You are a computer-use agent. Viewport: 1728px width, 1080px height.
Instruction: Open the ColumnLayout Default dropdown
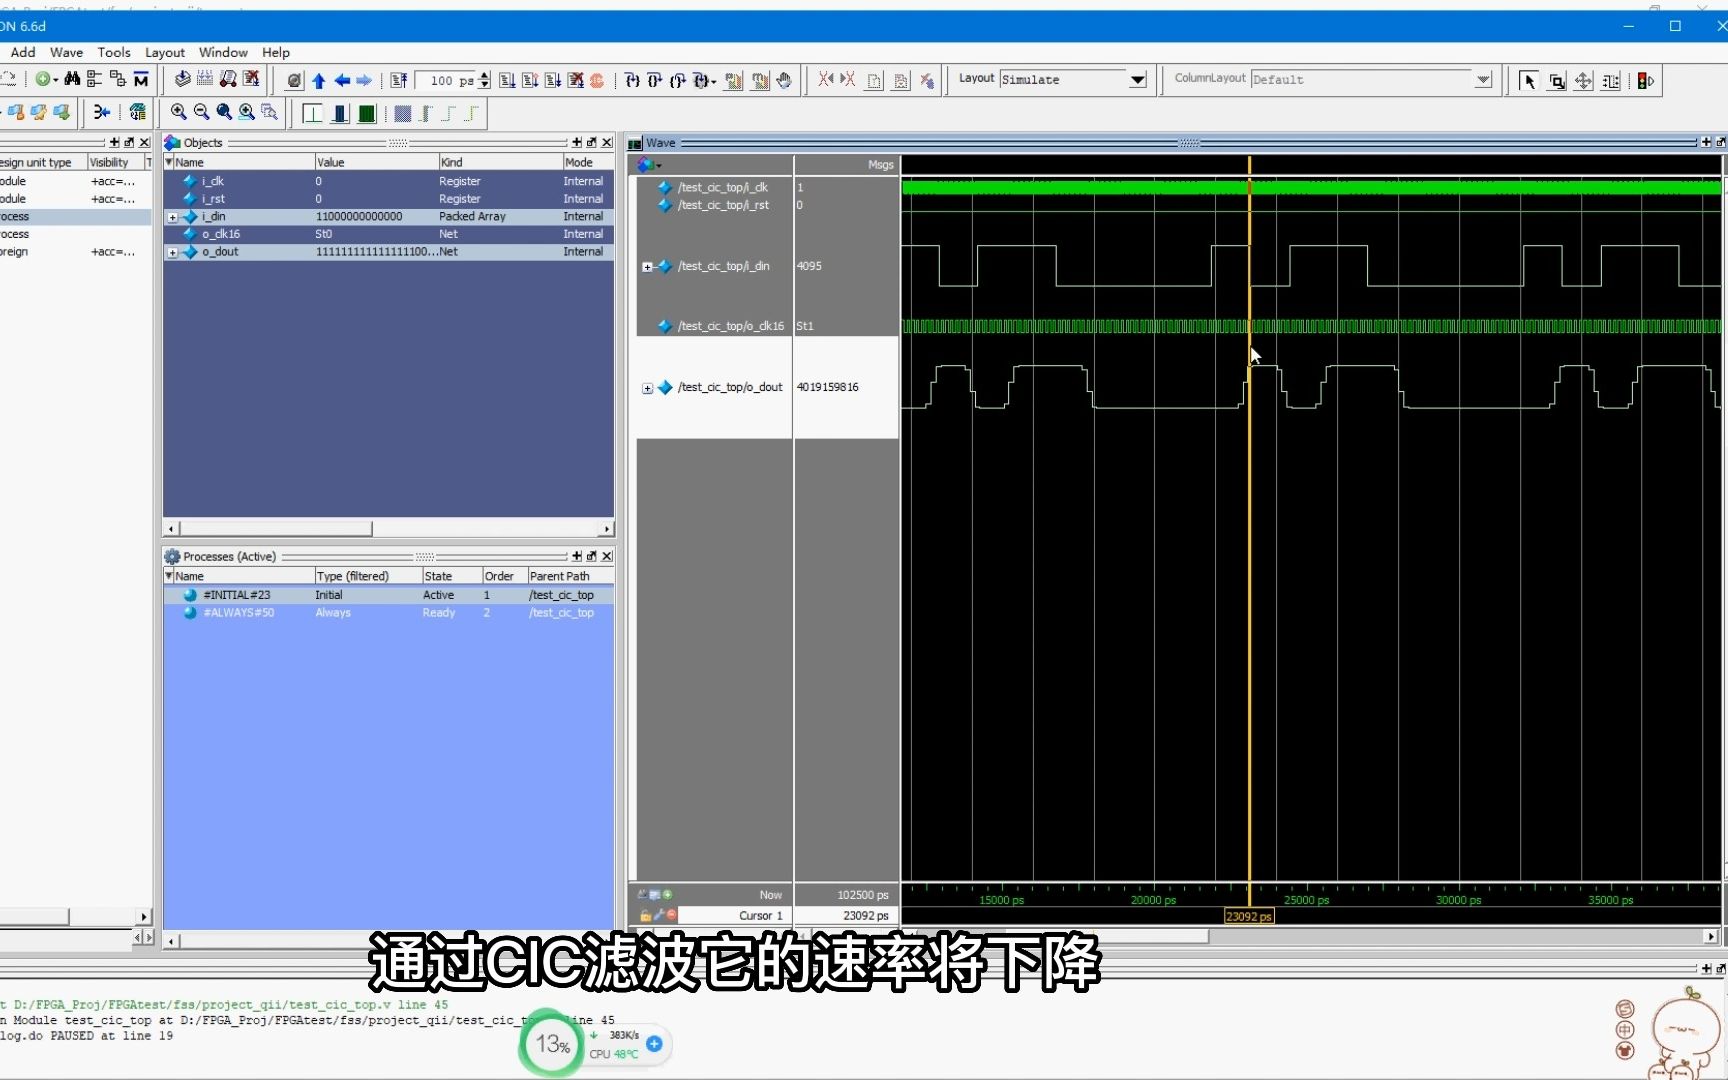tap(1483, 80)
